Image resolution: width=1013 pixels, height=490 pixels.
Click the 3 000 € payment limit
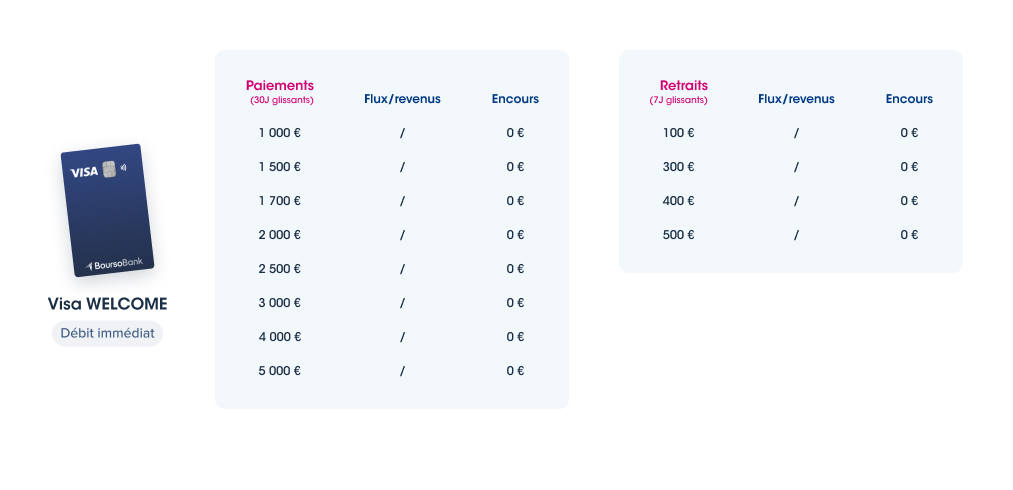[280, 303]
